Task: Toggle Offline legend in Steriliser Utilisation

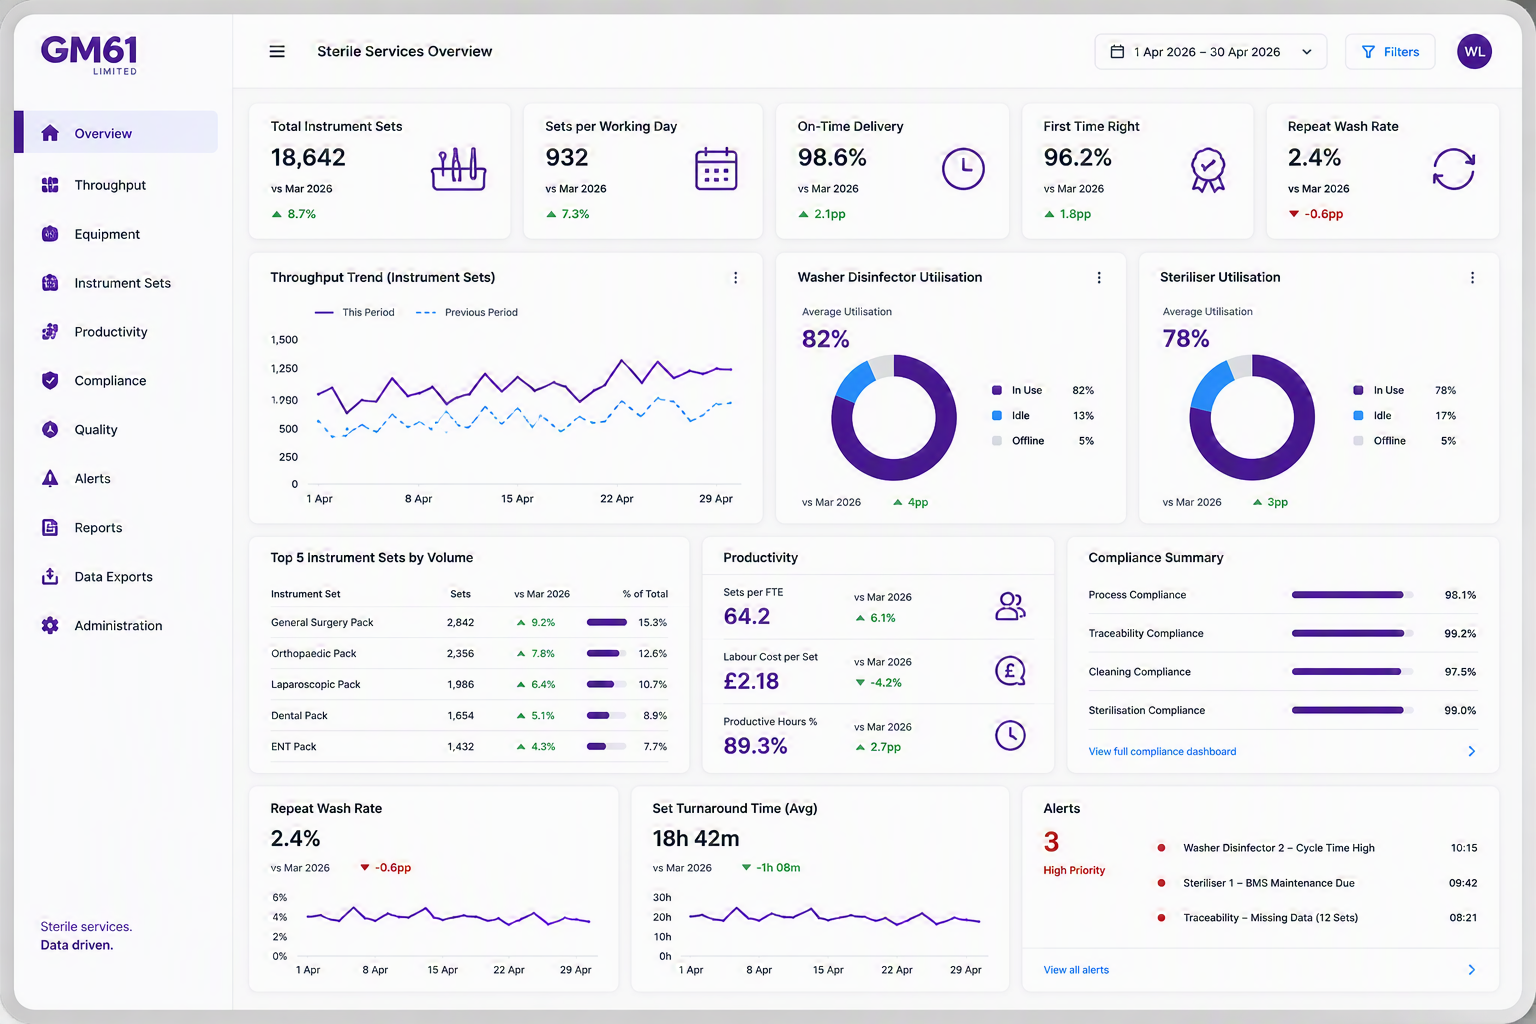Action: click(x=1404, y=440)
